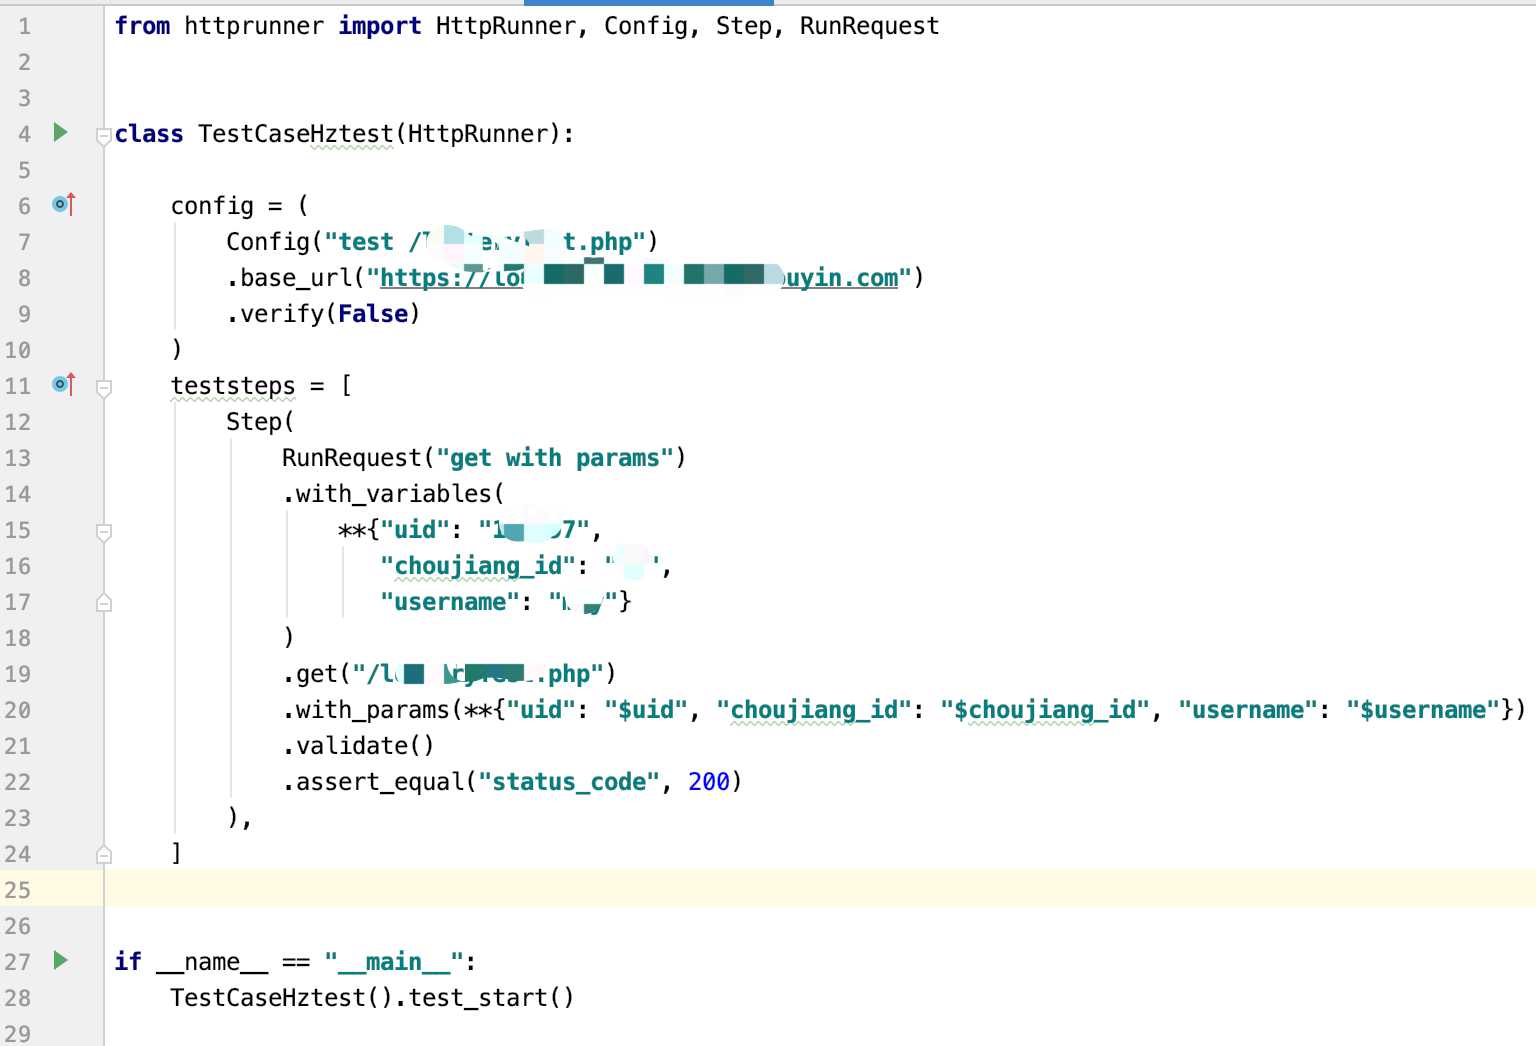Image resolution: width=1536 pixels, height=1046 pixels.
Task: Run the TestCaseHztest class using the gutter arrow
Action: click(x=61, y=133)
